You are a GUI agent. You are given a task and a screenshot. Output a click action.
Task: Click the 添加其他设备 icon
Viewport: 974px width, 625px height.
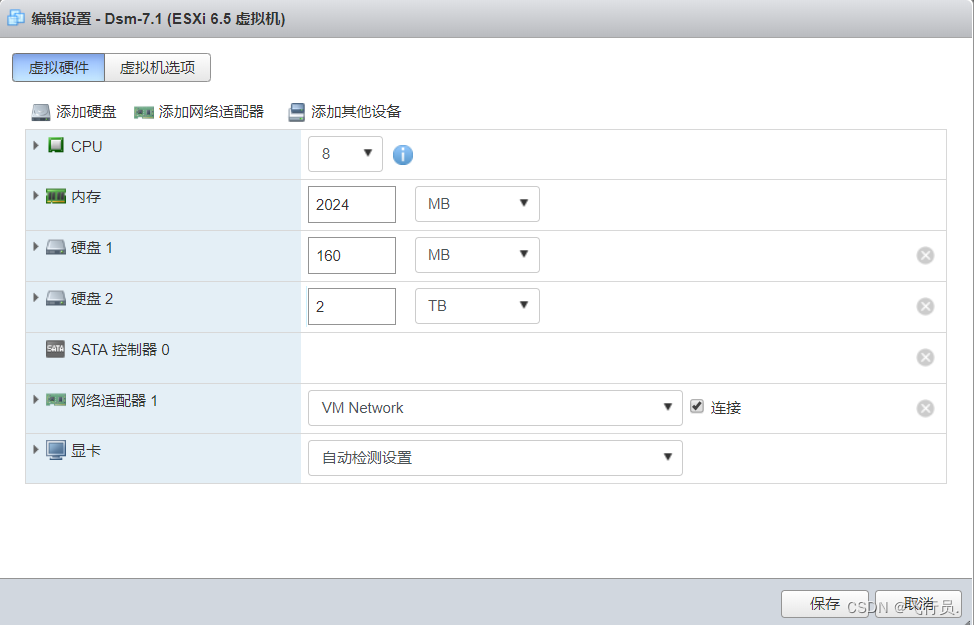coord(296,112)
